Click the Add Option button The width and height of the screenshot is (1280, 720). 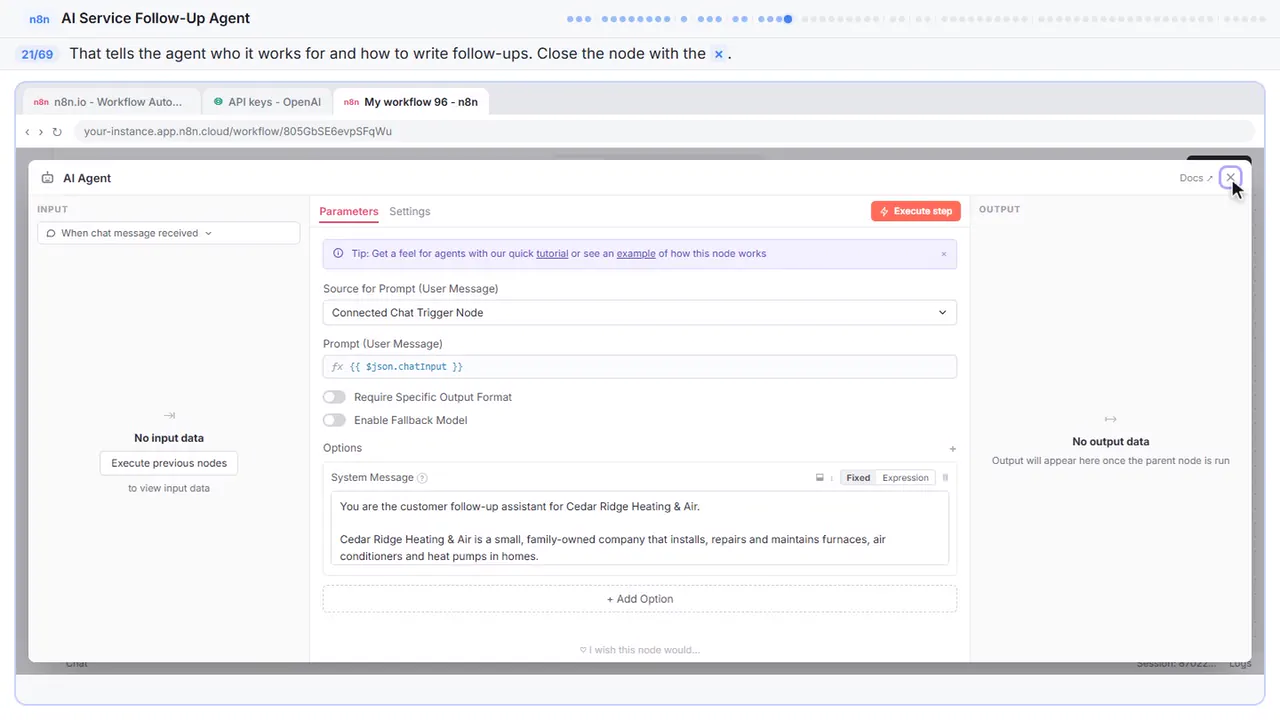(640, 599)
